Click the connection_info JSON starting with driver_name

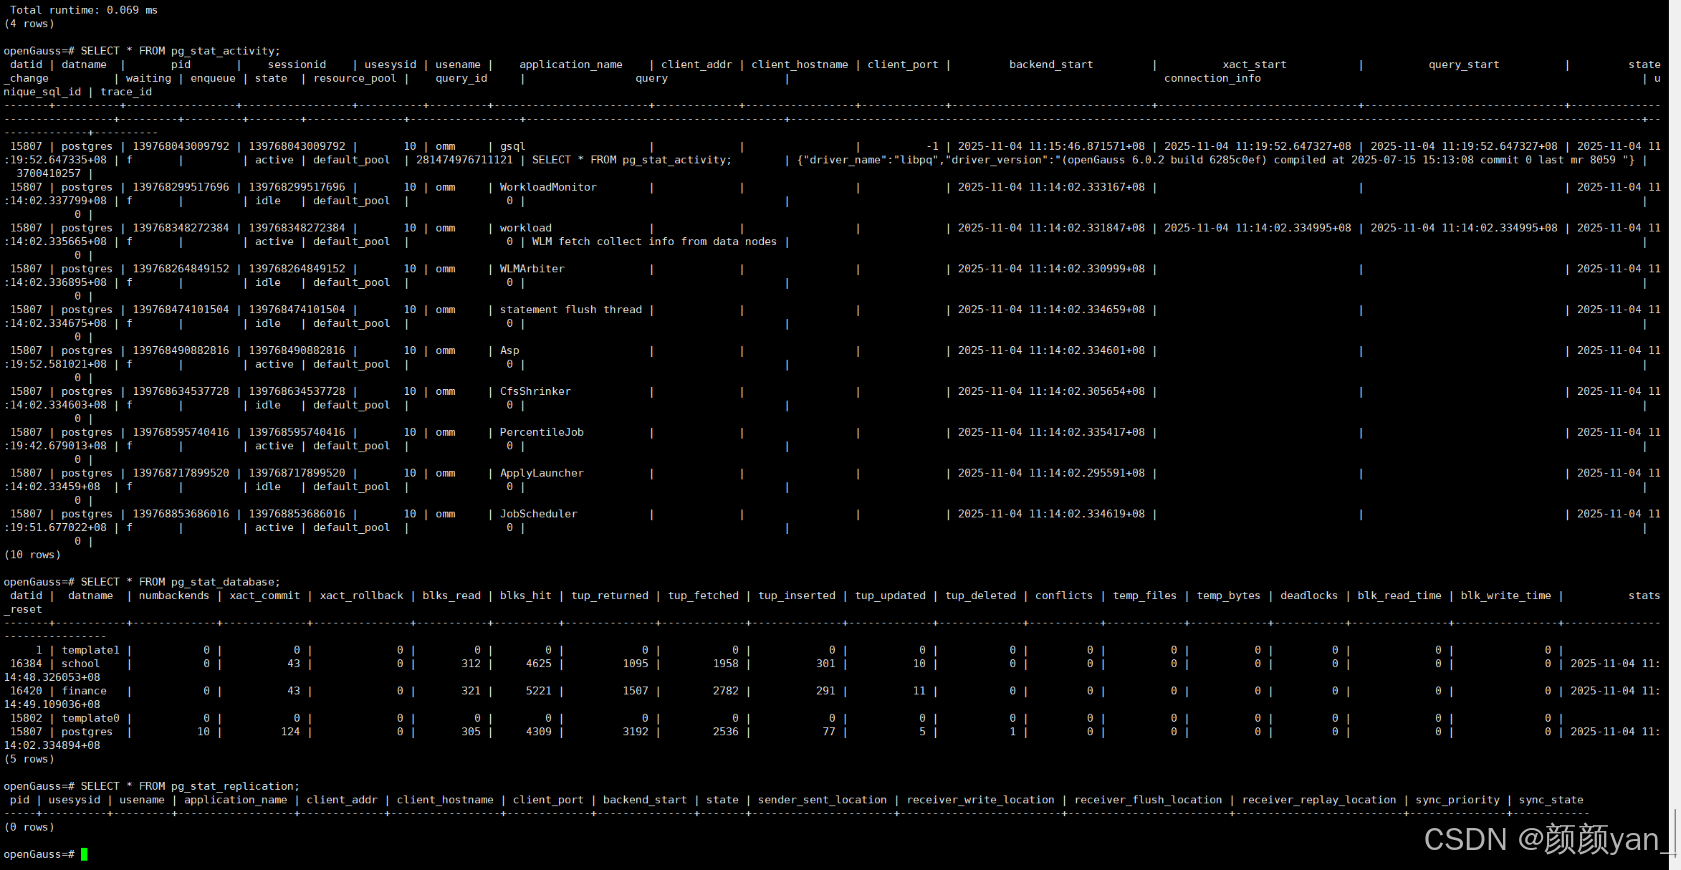[x=1216, y=160]
